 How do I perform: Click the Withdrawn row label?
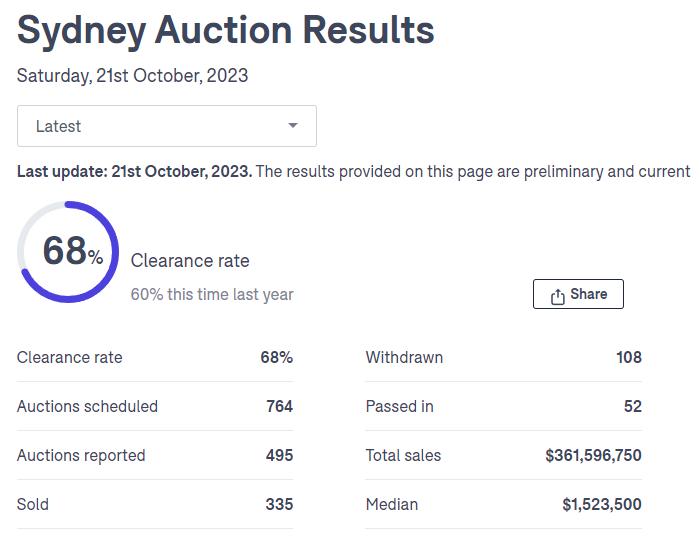pyautogui.click(x=404, y=357)
